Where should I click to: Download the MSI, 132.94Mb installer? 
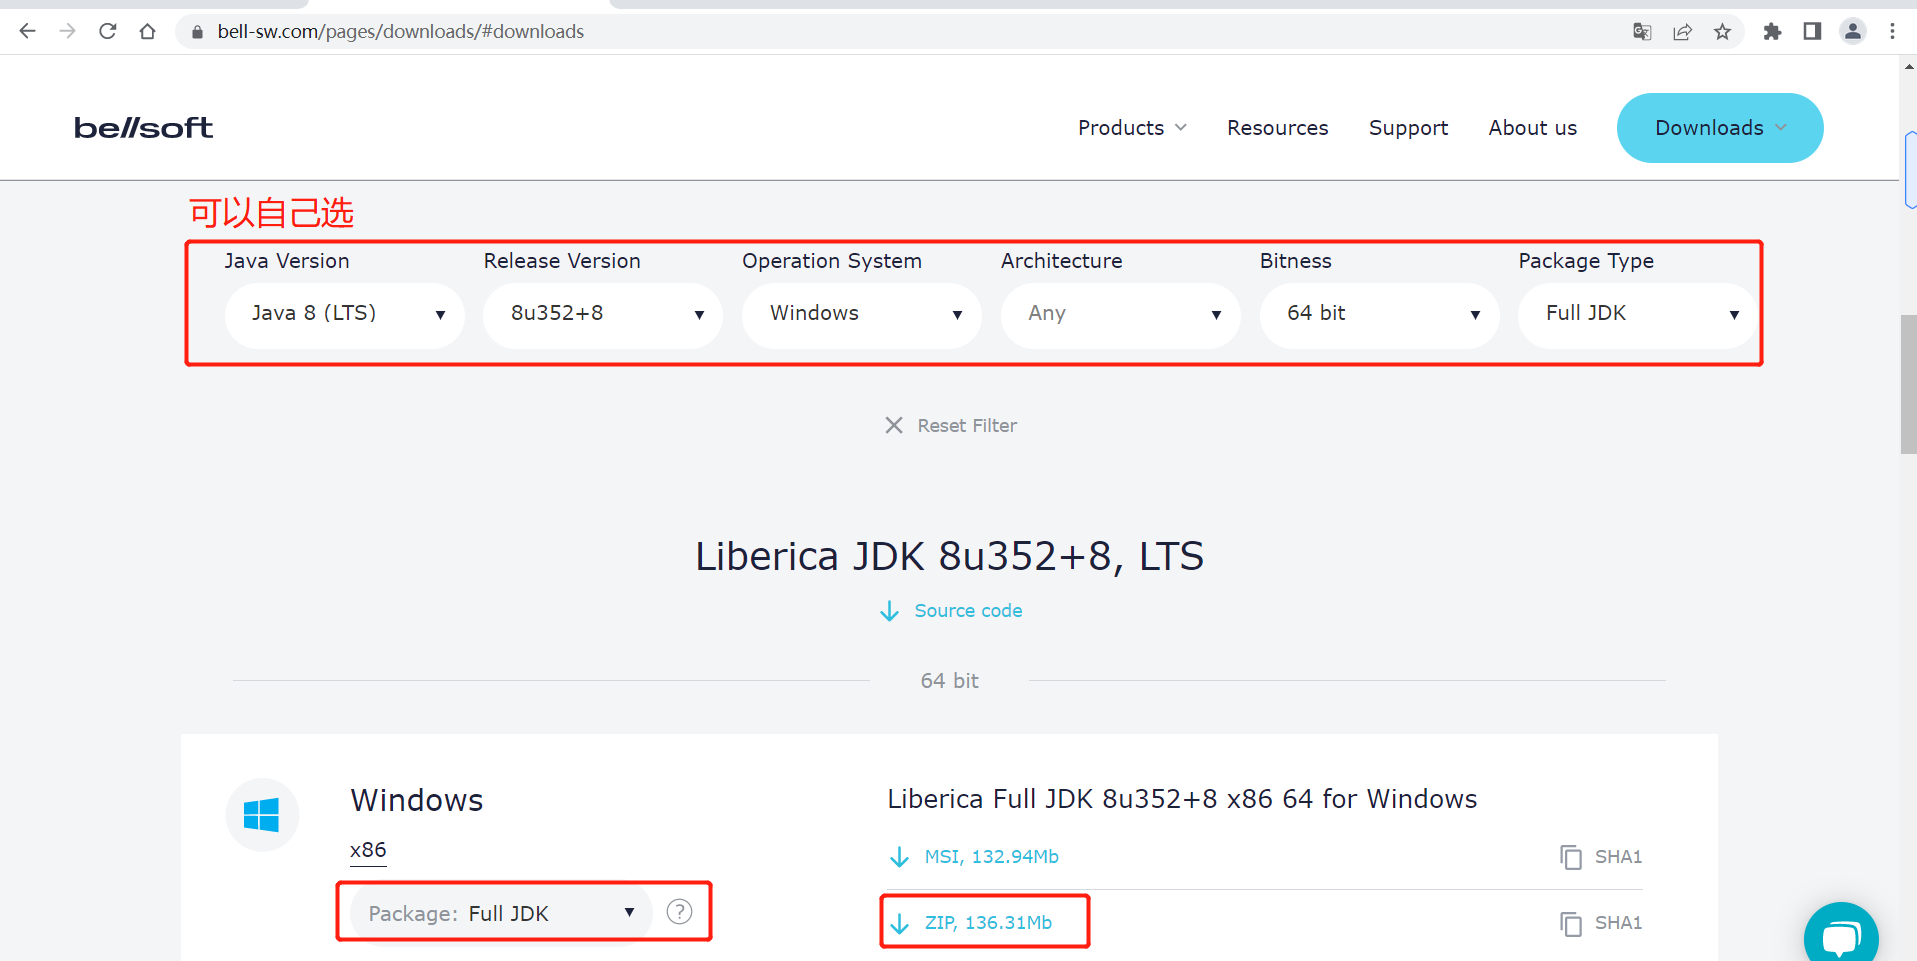point(991,857)
